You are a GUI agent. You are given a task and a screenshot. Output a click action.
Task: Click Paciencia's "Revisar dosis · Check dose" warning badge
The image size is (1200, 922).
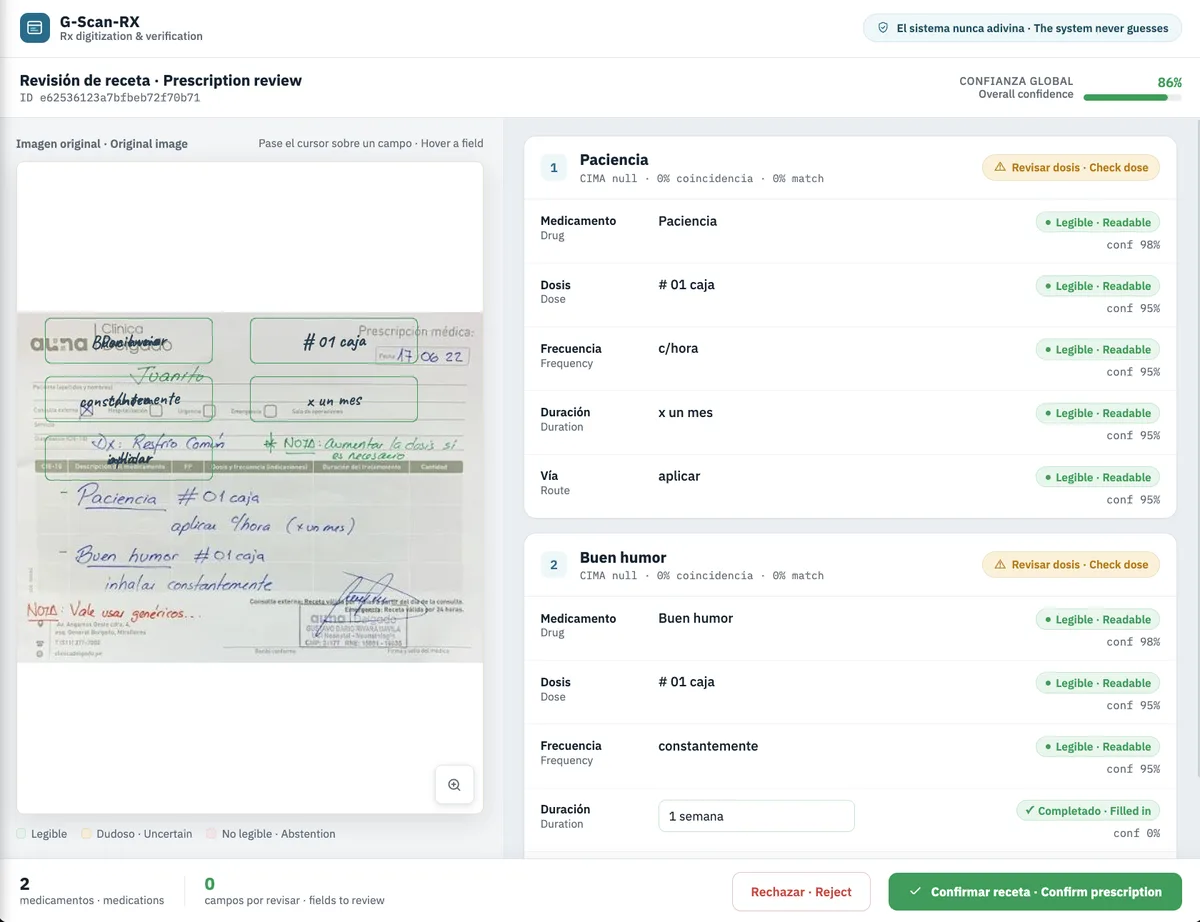coord(1071,167)
